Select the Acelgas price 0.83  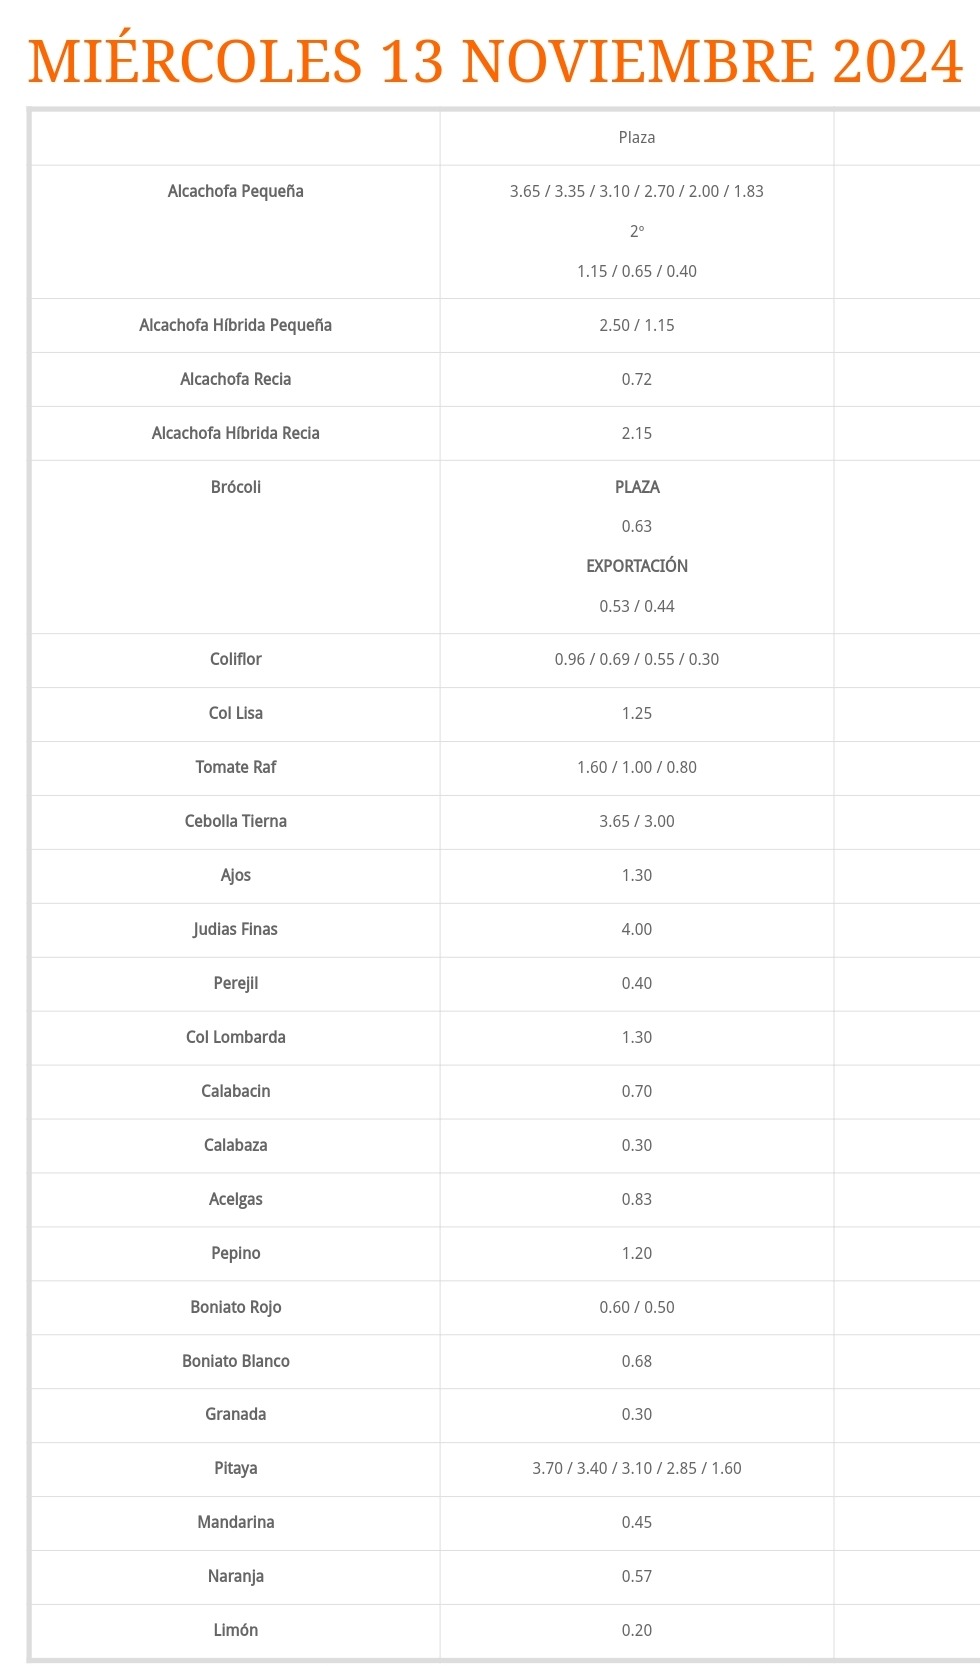pos(637,1199)
